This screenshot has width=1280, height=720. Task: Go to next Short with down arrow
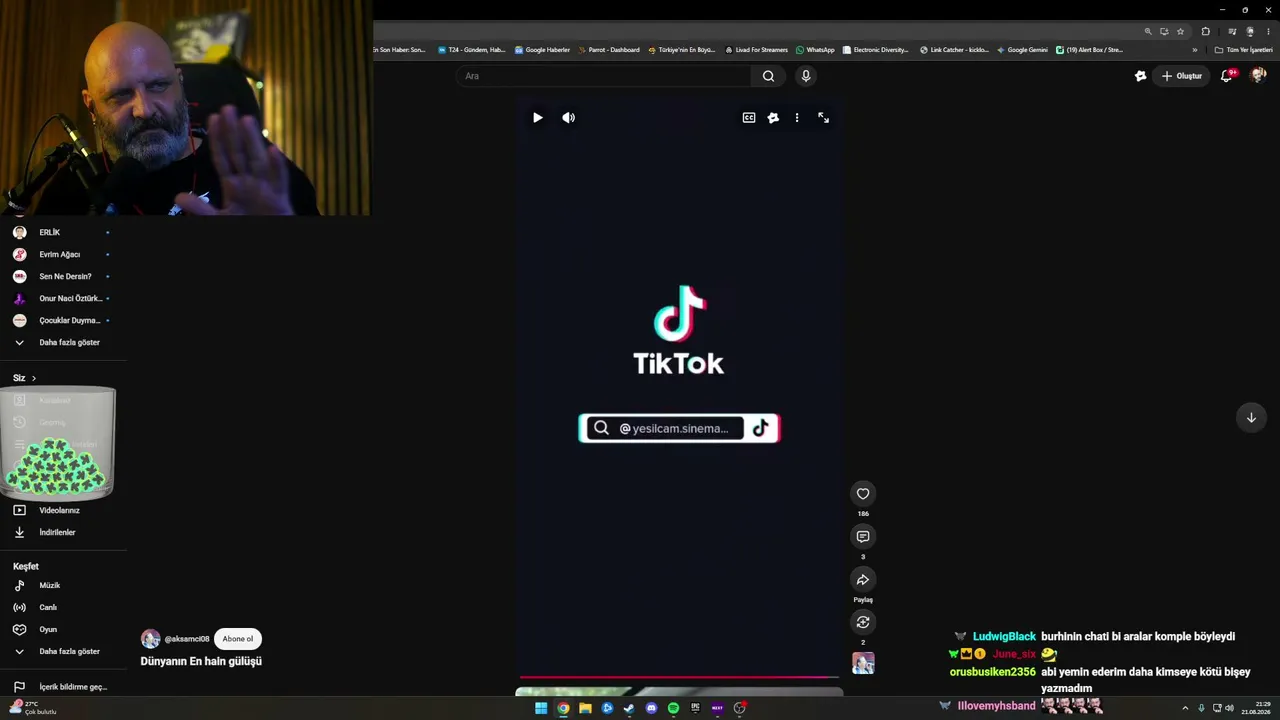coord(1251,418)
